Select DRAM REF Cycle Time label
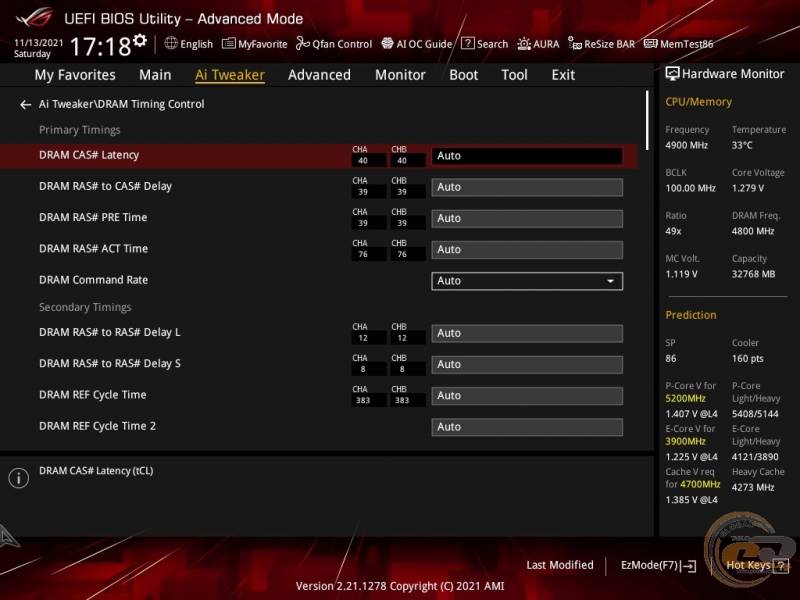 92,395
